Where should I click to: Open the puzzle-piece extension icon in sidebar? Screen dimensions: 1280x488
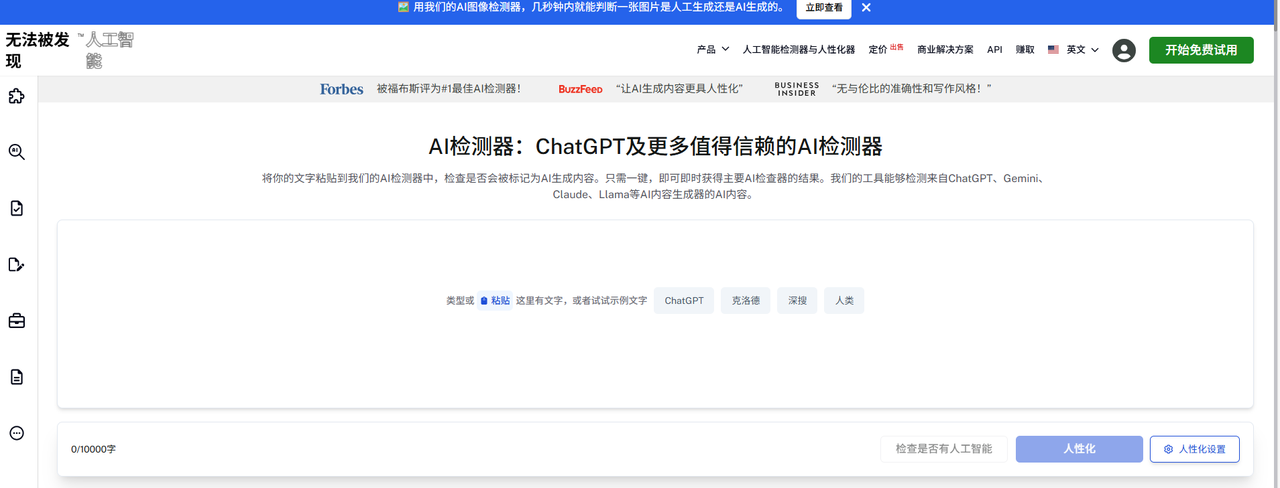[16, 96]
